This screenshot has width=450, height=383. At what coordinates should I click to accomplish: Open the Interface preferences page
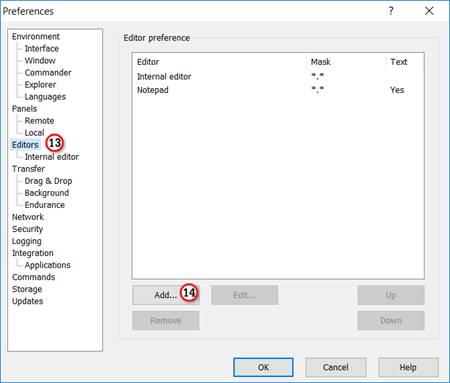[x=42, y=48]
